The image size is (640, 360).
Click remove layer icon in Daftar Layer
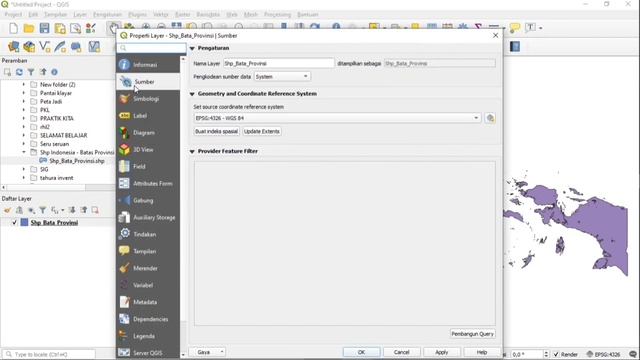pos(95,210)
